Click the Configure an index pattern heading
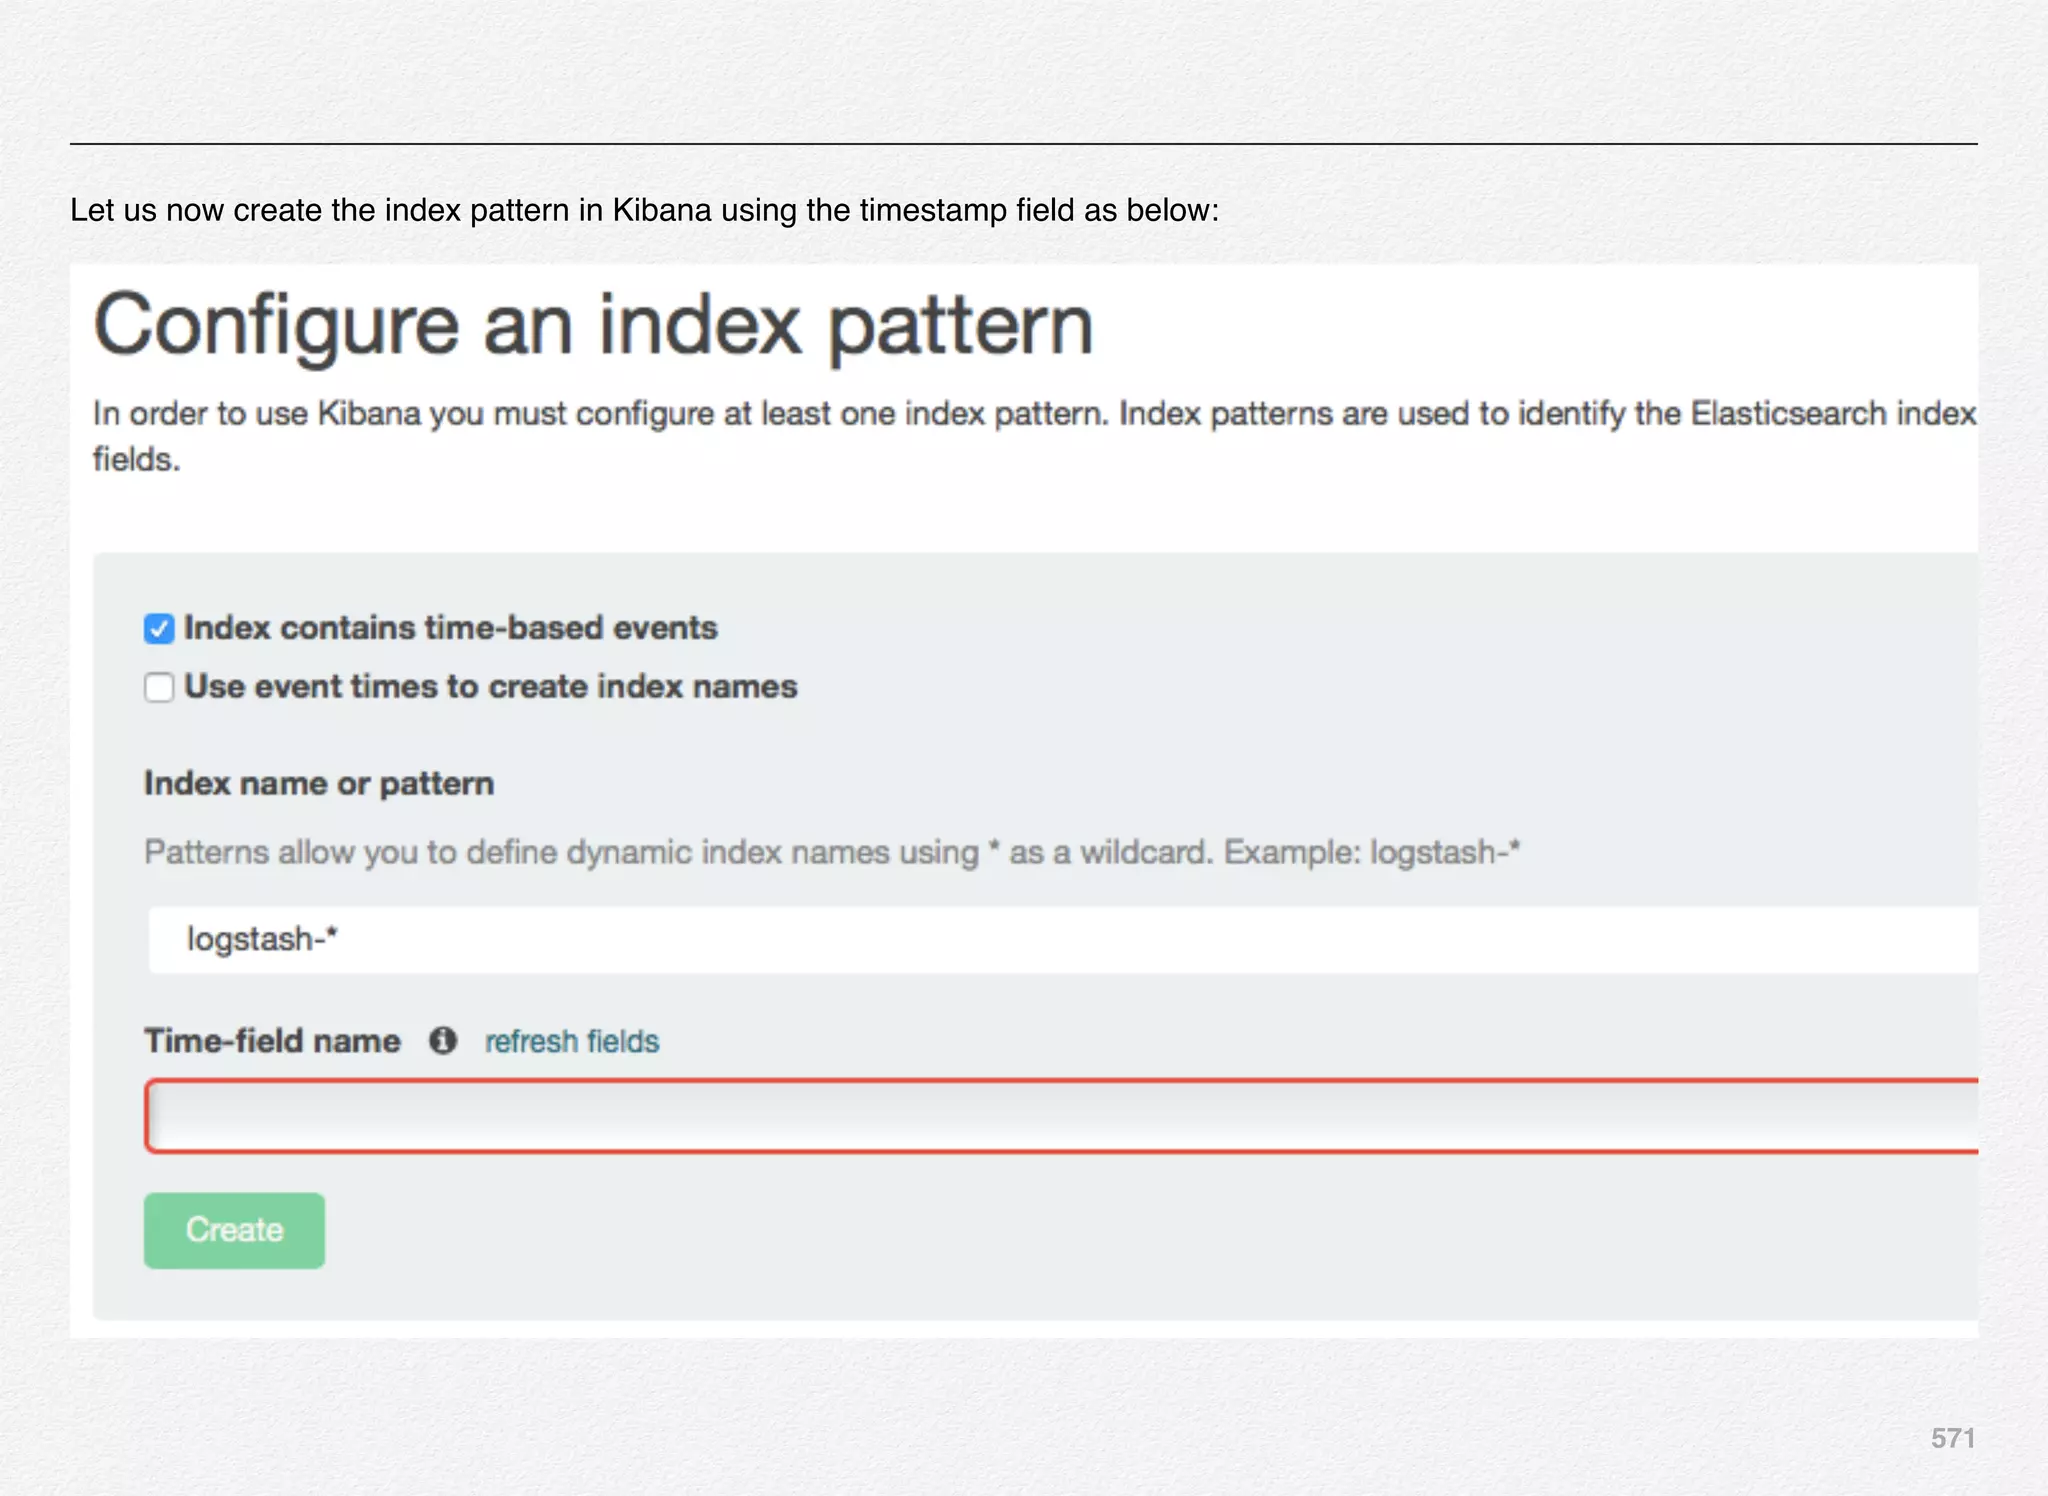The height and width of the screenshot is (1496, 2048). pos(593,325)
